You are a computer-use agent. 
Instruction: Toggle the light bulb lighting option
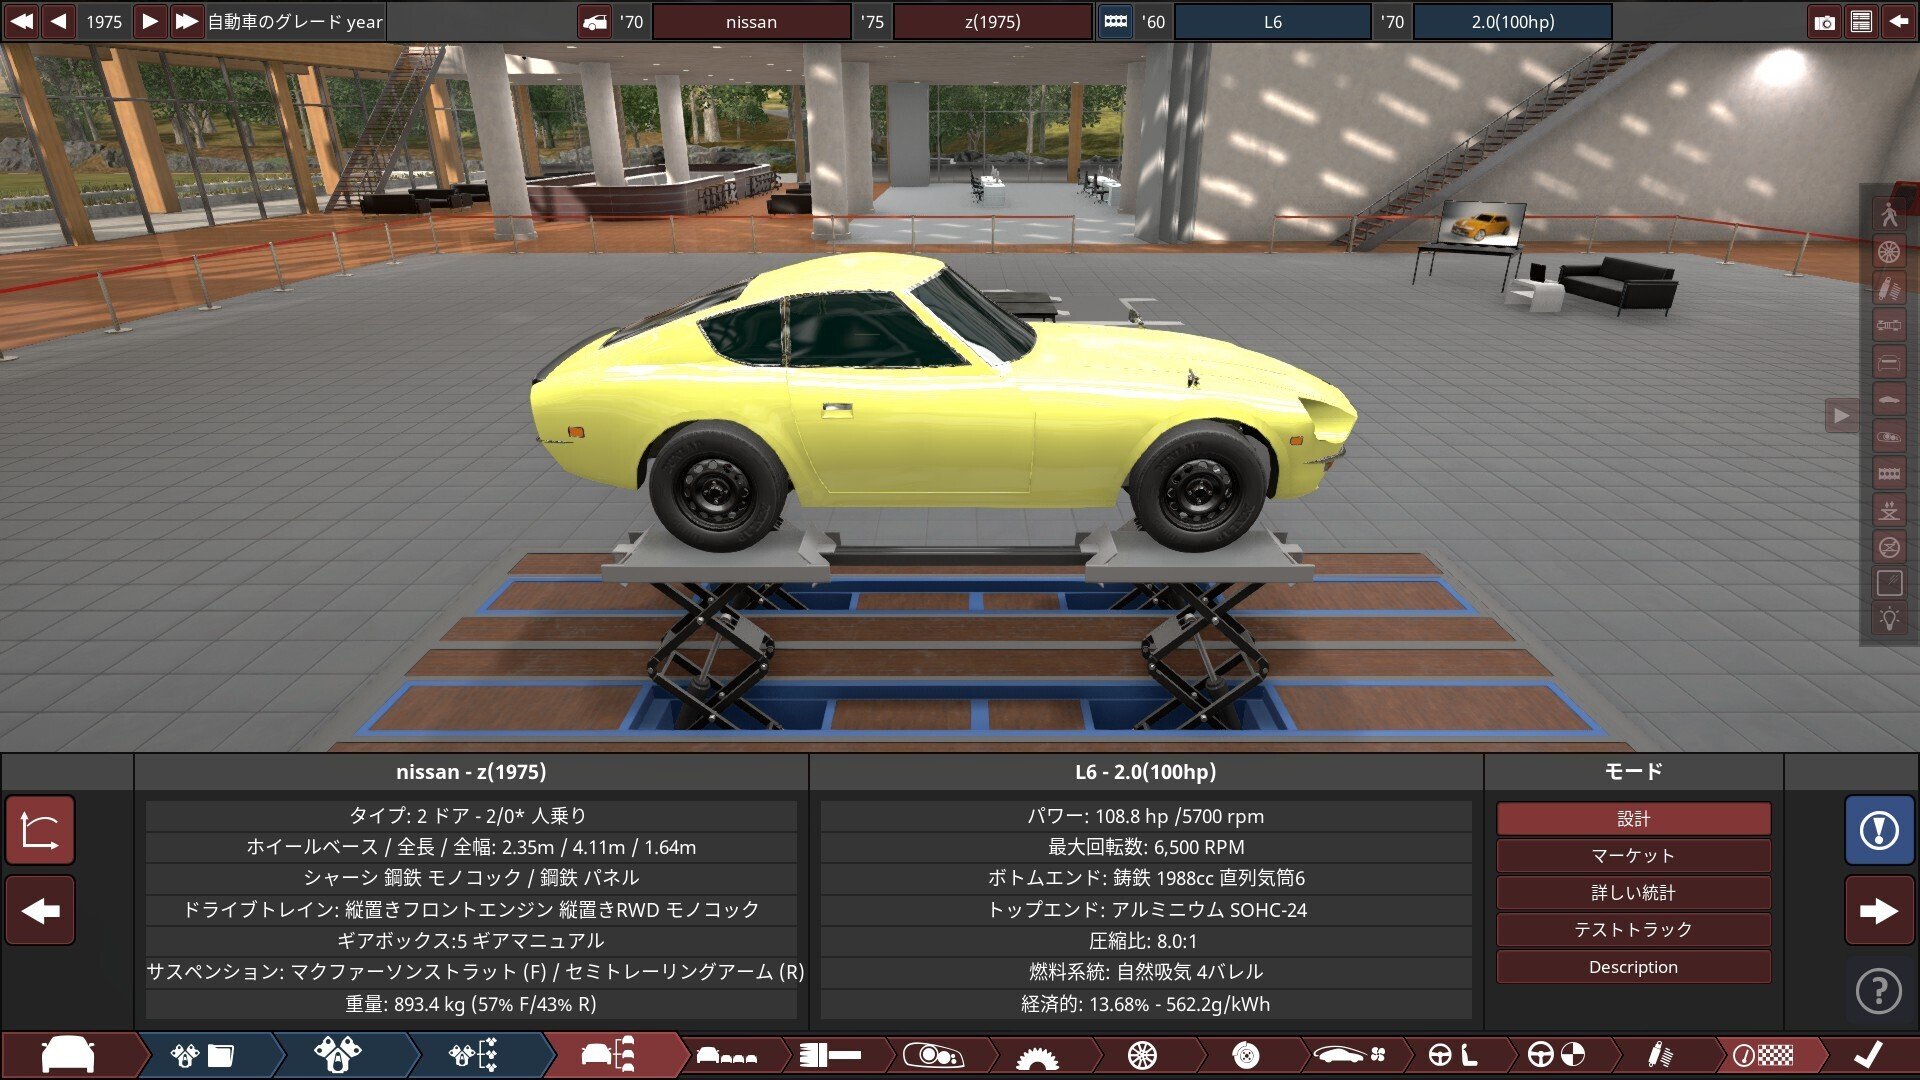click(x=1889, y=620)
